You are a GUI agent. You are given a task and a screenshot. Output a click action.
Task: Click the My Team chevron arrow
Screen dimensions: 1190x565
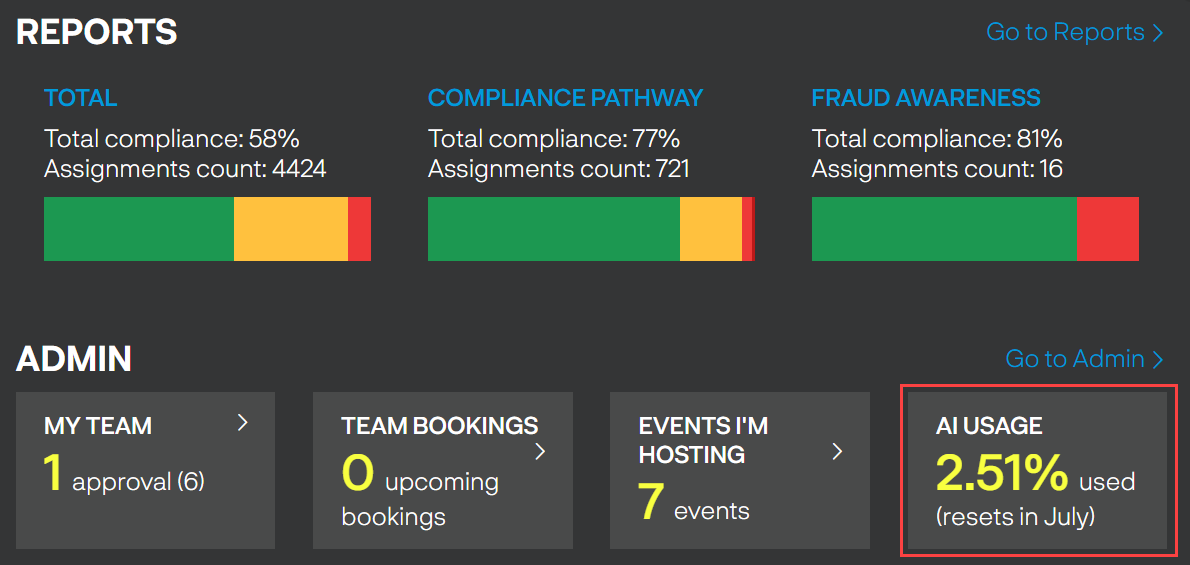(242, 423)
